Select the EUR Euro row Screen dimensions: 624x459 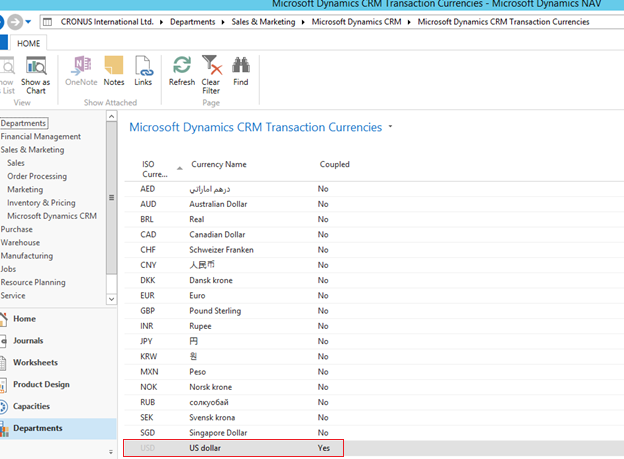click(374, 296)
